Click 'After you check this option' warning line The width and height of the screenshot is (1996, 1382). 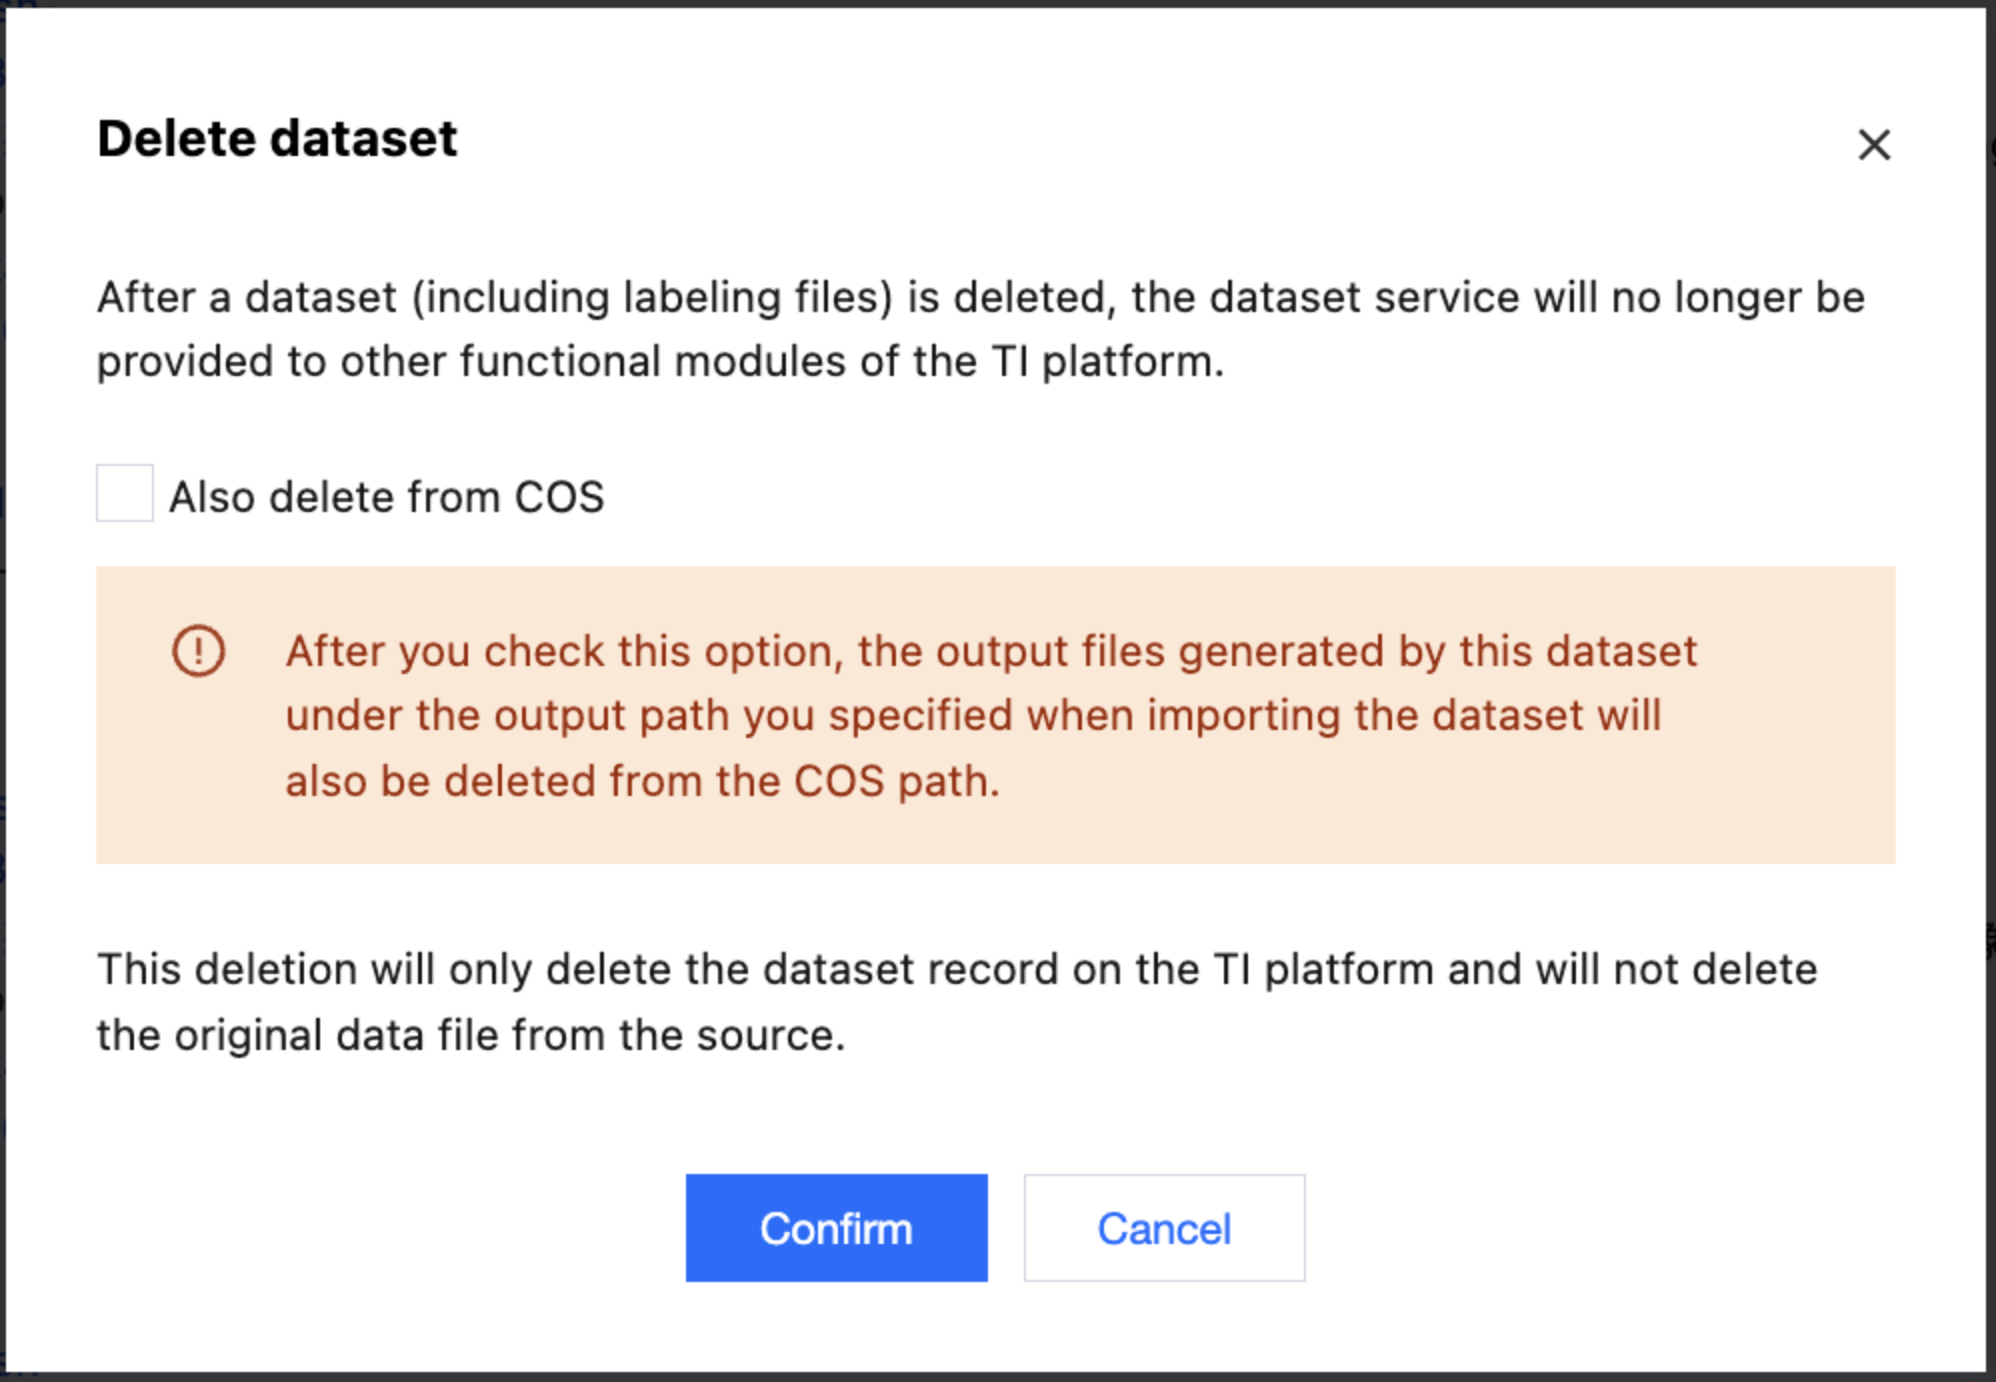(x=990, y=651)
